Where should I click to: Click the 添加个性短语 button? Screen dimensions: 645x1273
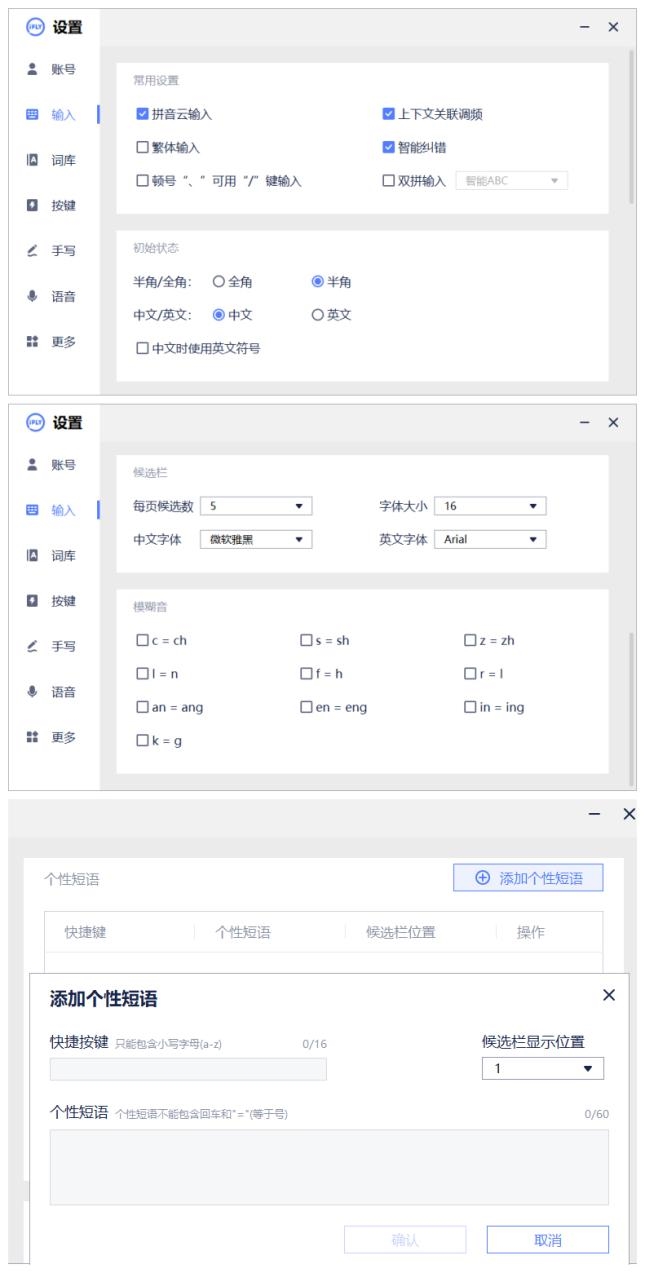tap(528, 878)
